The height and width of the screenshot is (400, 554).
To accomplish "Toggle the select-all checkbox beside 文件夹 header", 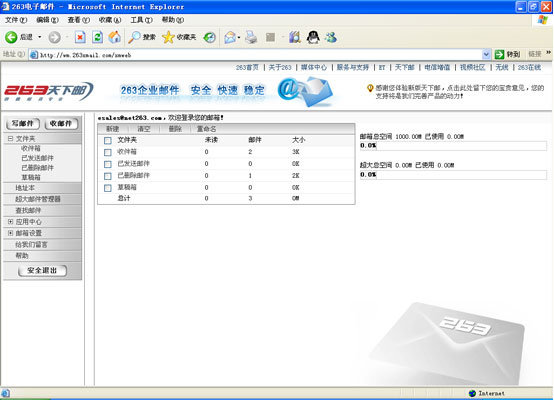I will click(108, 141).
